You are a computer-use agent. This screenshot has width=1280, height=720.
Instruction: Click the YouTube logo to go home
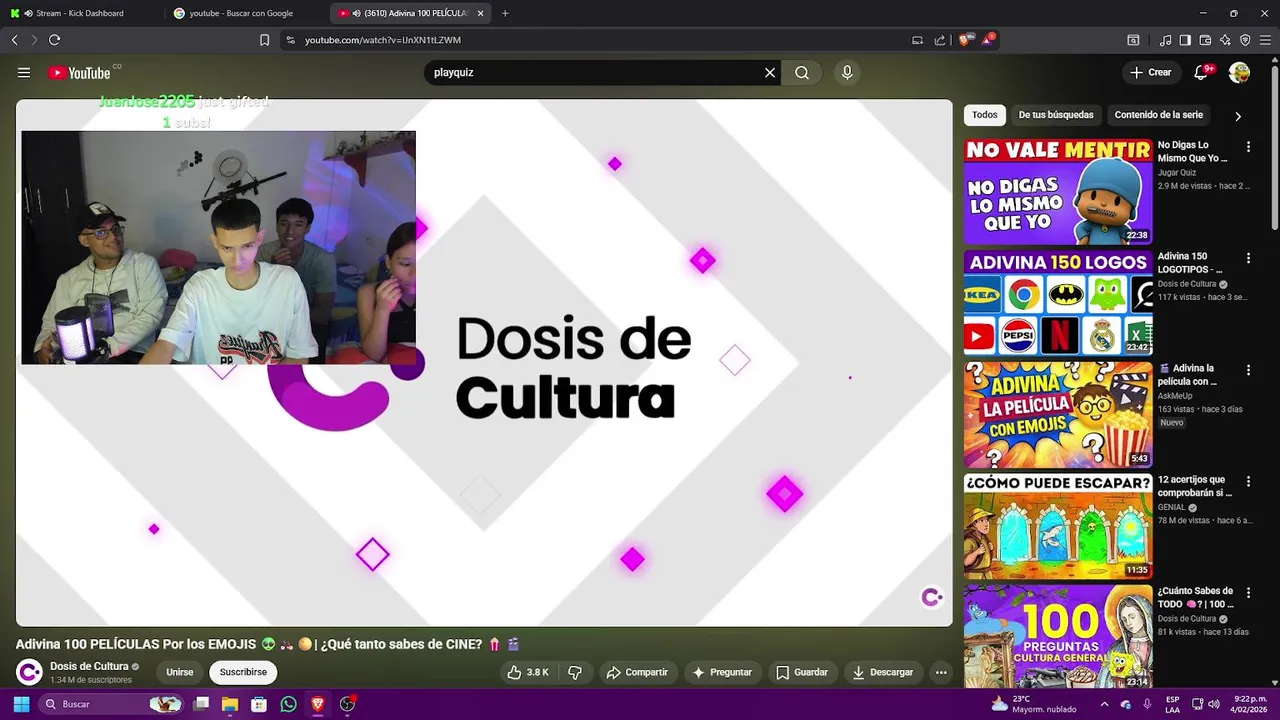pos(80,72)
